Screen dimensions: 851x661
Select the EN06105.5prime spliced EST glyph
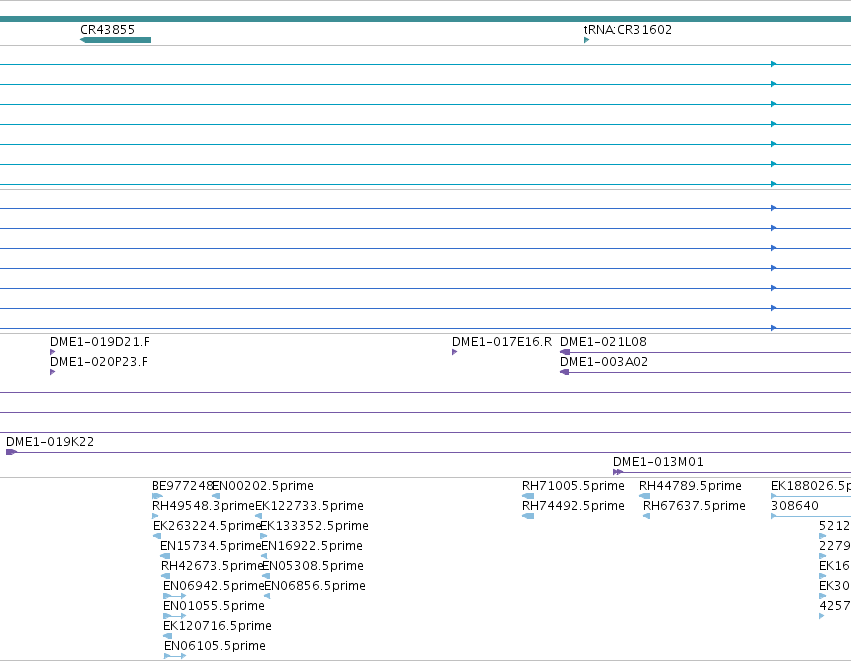tap(175, 656)
